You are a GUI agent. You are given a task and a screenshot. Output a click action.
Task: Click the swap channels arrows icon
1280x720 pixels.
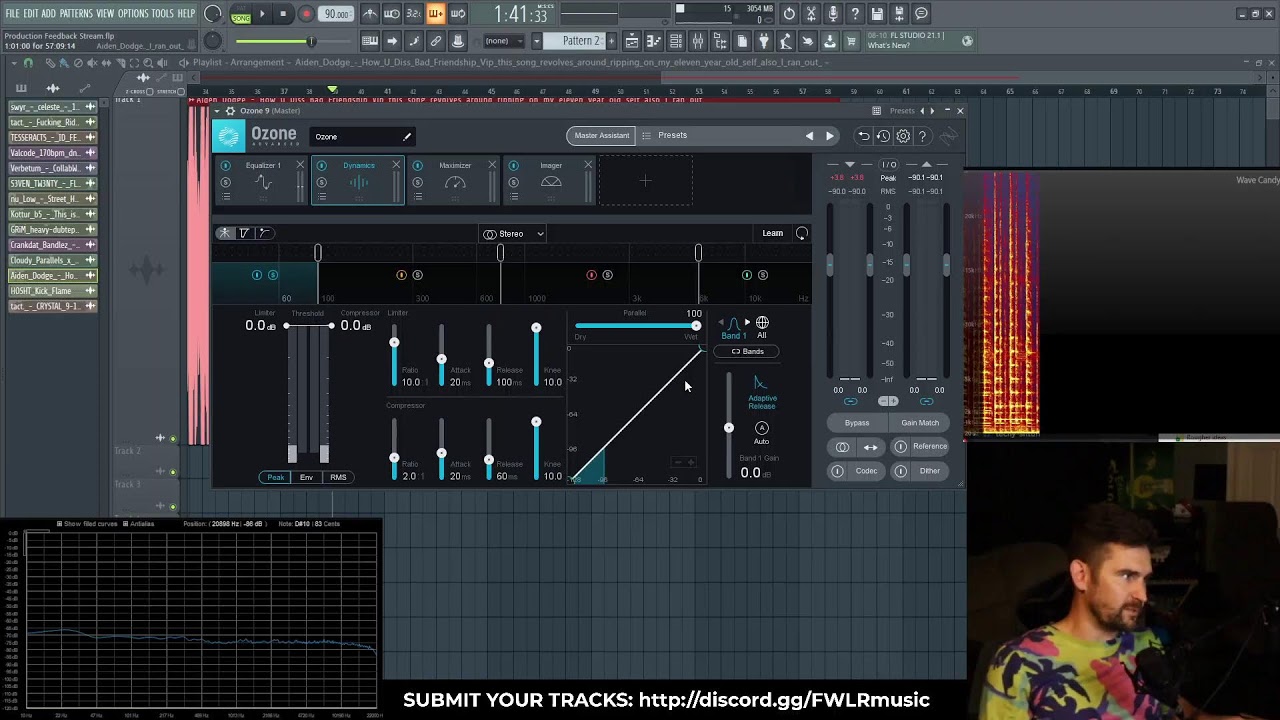871,447
